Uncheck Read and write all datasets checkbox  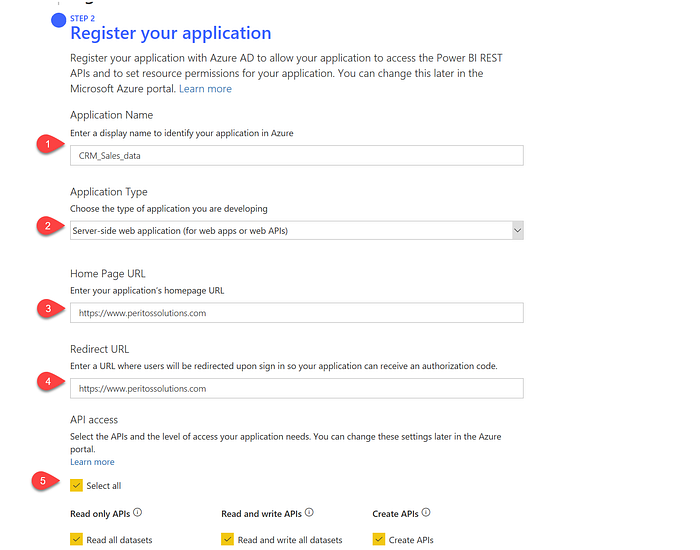[x=227, y=539]
